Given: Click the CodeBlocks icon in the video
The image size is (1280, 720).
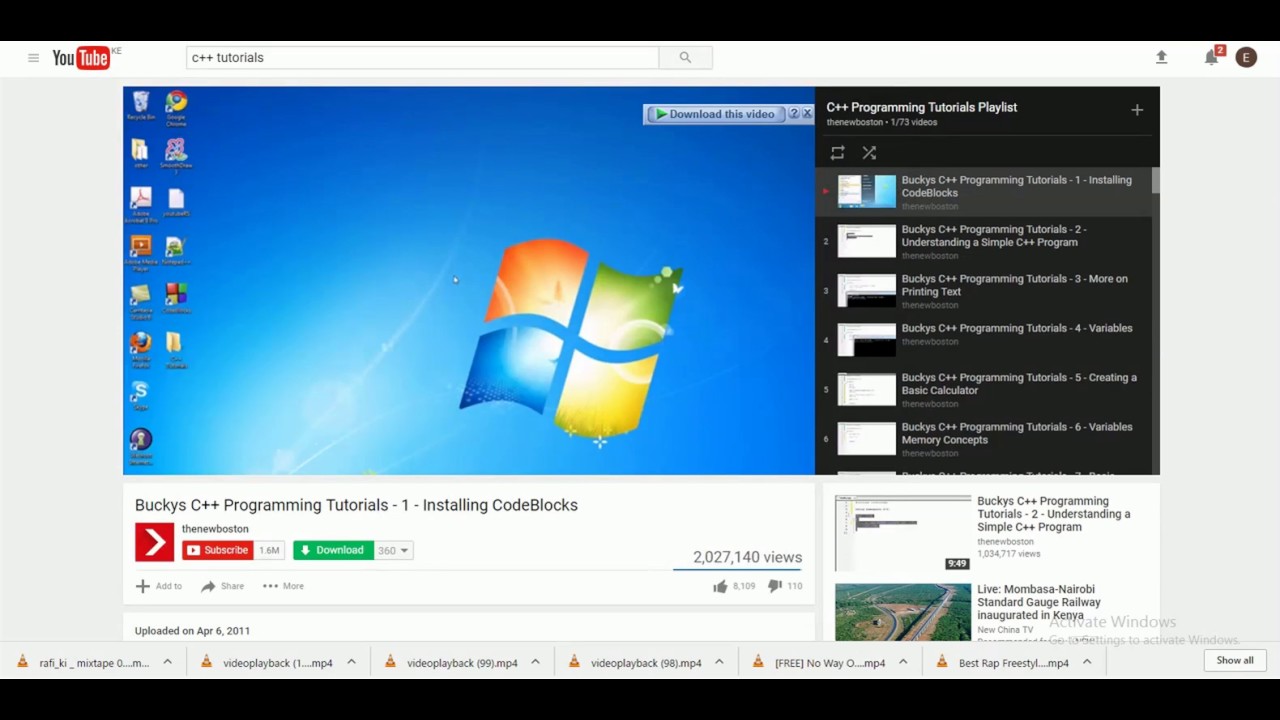Looking at the screenshot, I should coord(176,298).
